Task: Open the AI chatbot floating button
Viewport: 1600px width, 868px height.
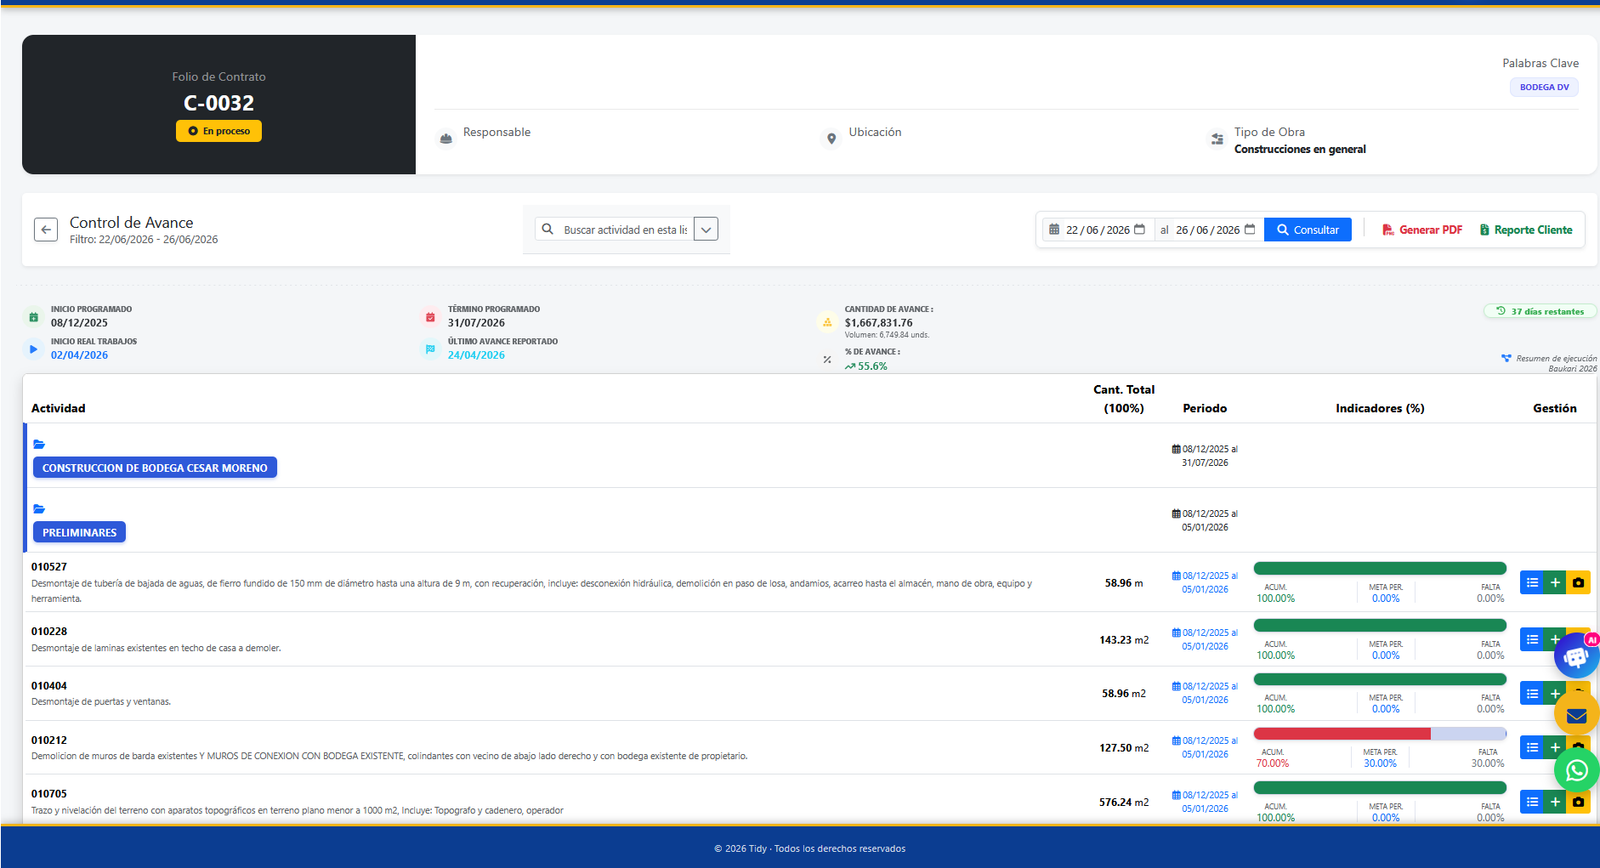Action: 1577,656
